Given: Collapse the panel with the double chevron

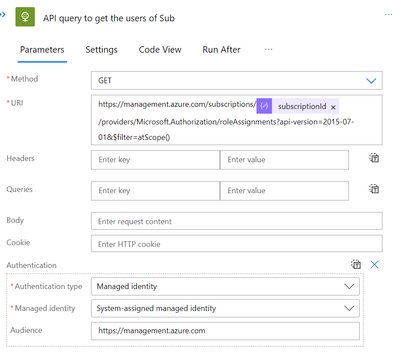Looking at the screenshot, I should pos(3,14).
